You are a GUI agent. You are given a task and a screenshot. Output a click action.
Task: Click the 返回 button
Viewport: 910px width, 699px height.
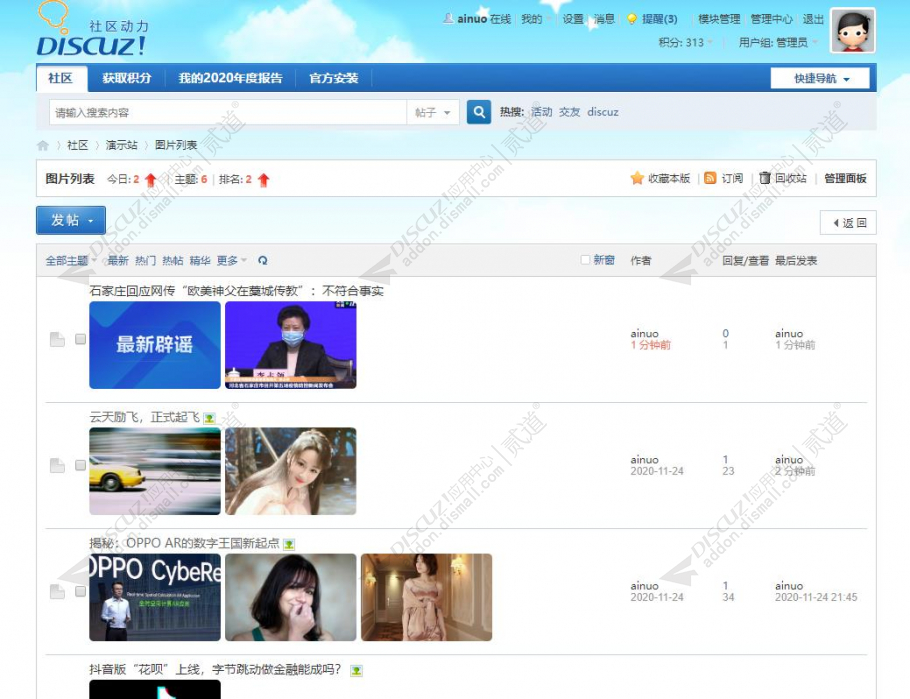tap(848, 223)
